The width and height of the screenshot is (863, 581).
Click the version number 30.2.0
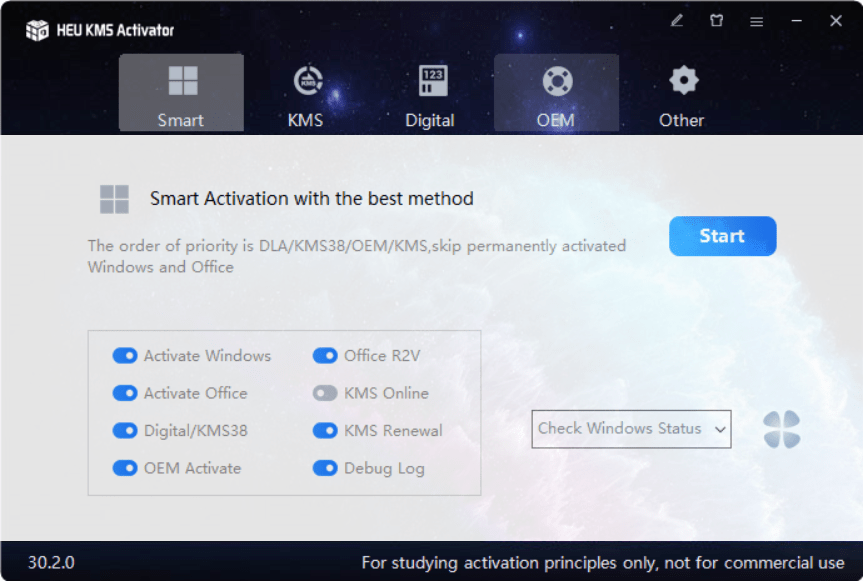(x=51, y=563)
